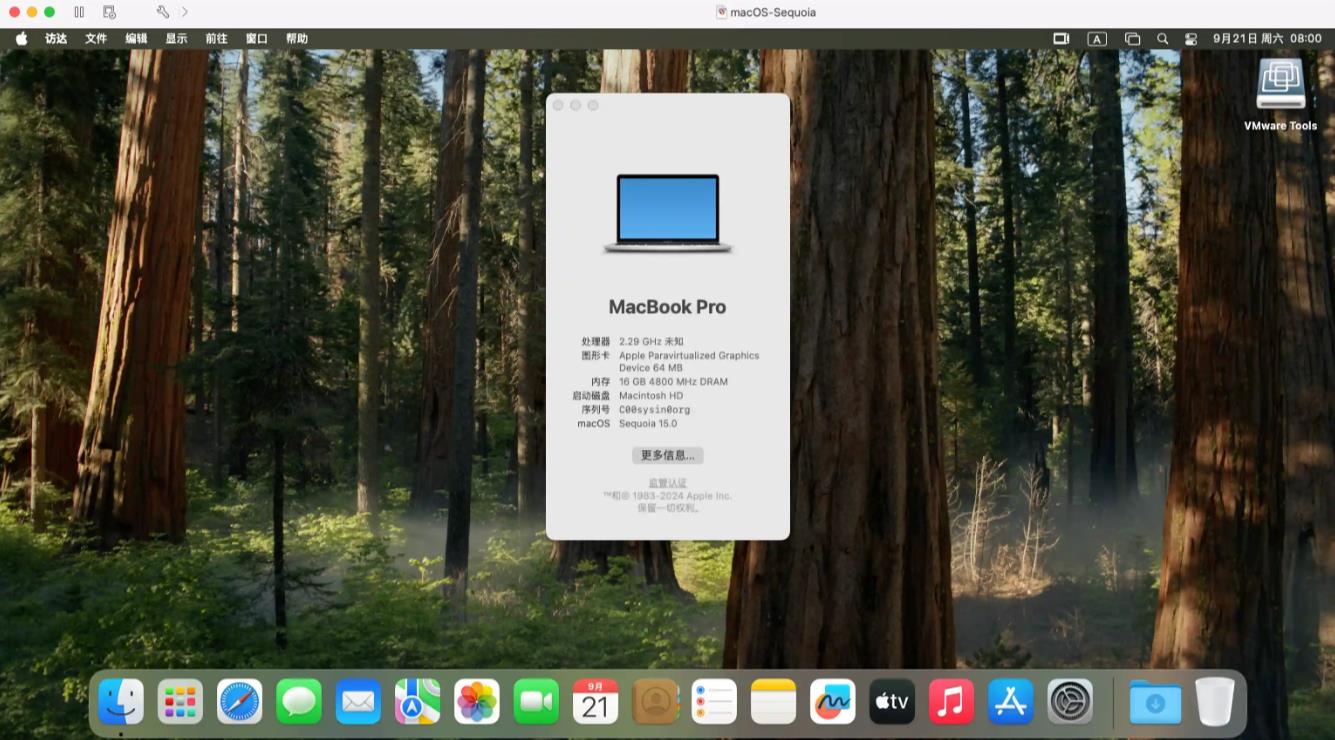Close the About This Mac window

[x=558, y=105]
